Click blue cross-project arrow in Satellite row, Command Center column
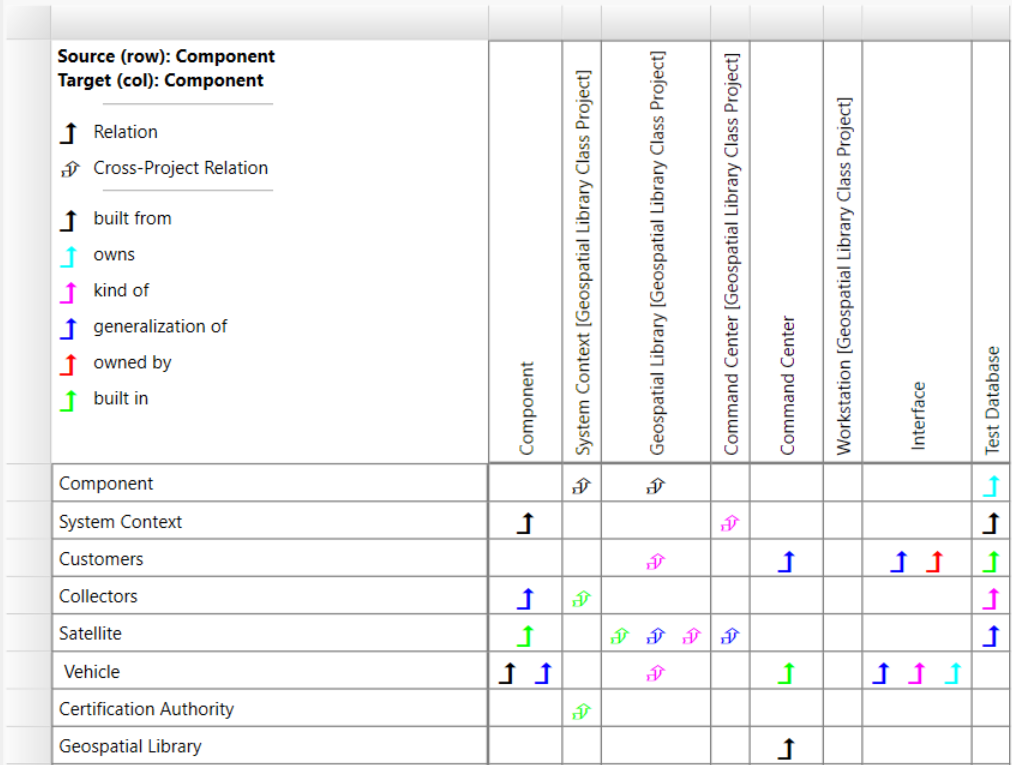The height and width of the screenshot is (765, 1012). 729,637
